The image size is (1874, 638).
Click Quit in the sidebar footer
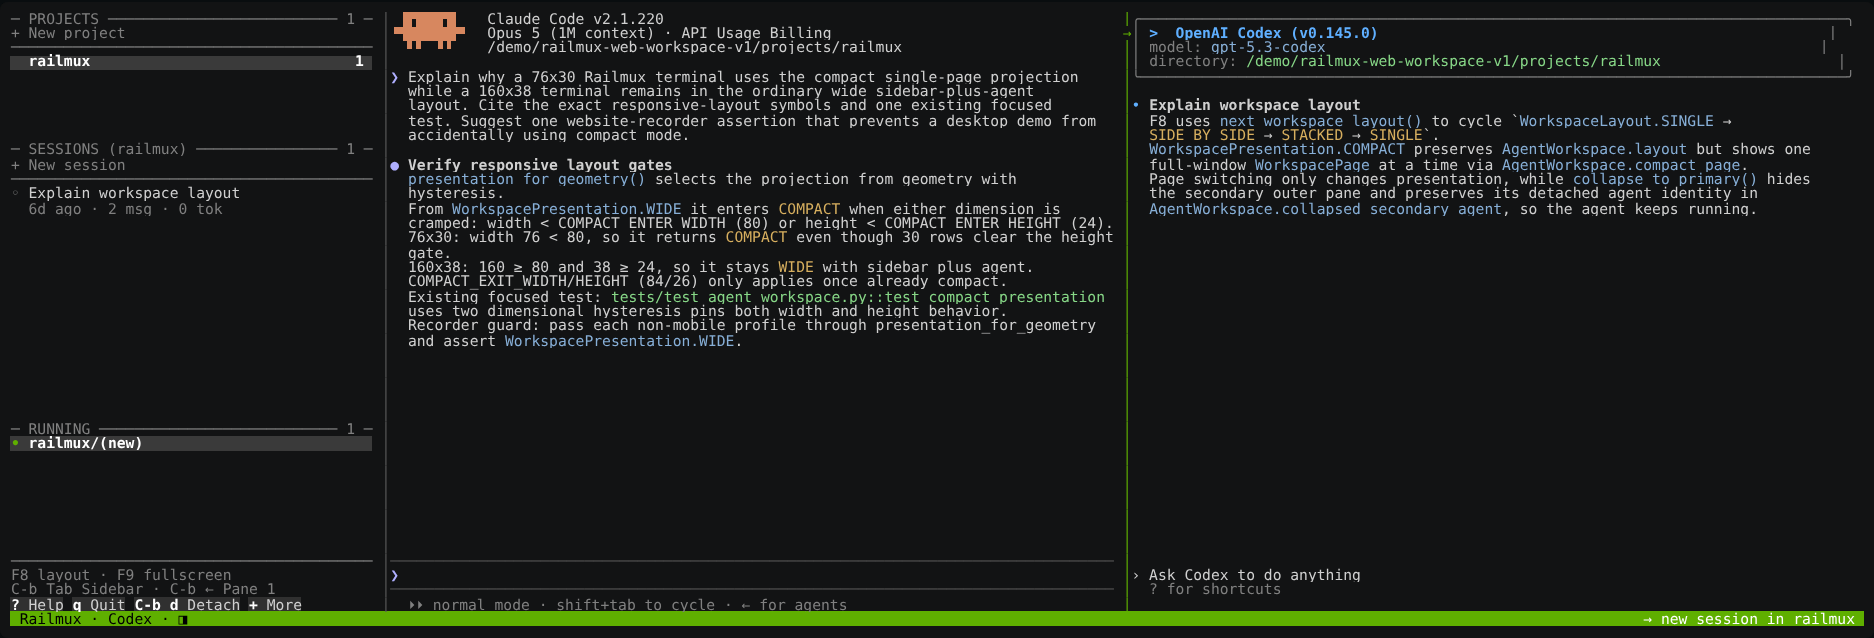point(99,605)
